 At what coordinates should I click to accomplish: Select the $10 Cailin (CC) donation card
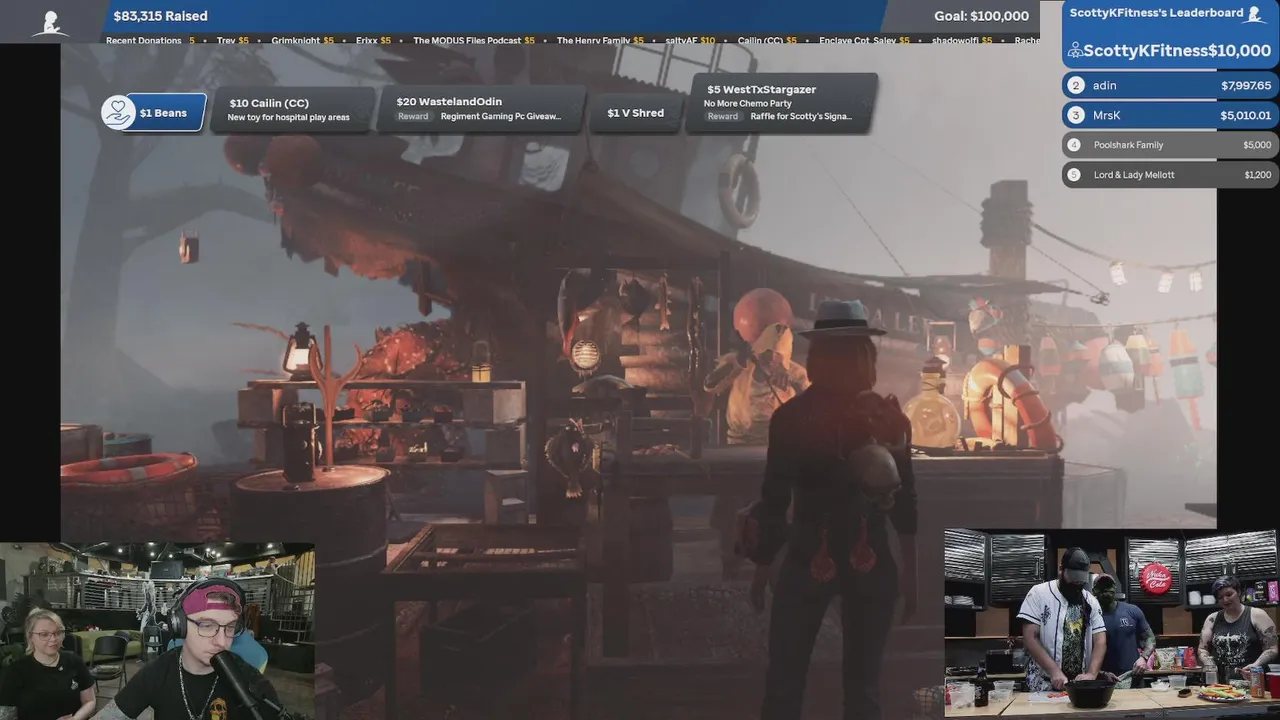click(x=293, y=109)
